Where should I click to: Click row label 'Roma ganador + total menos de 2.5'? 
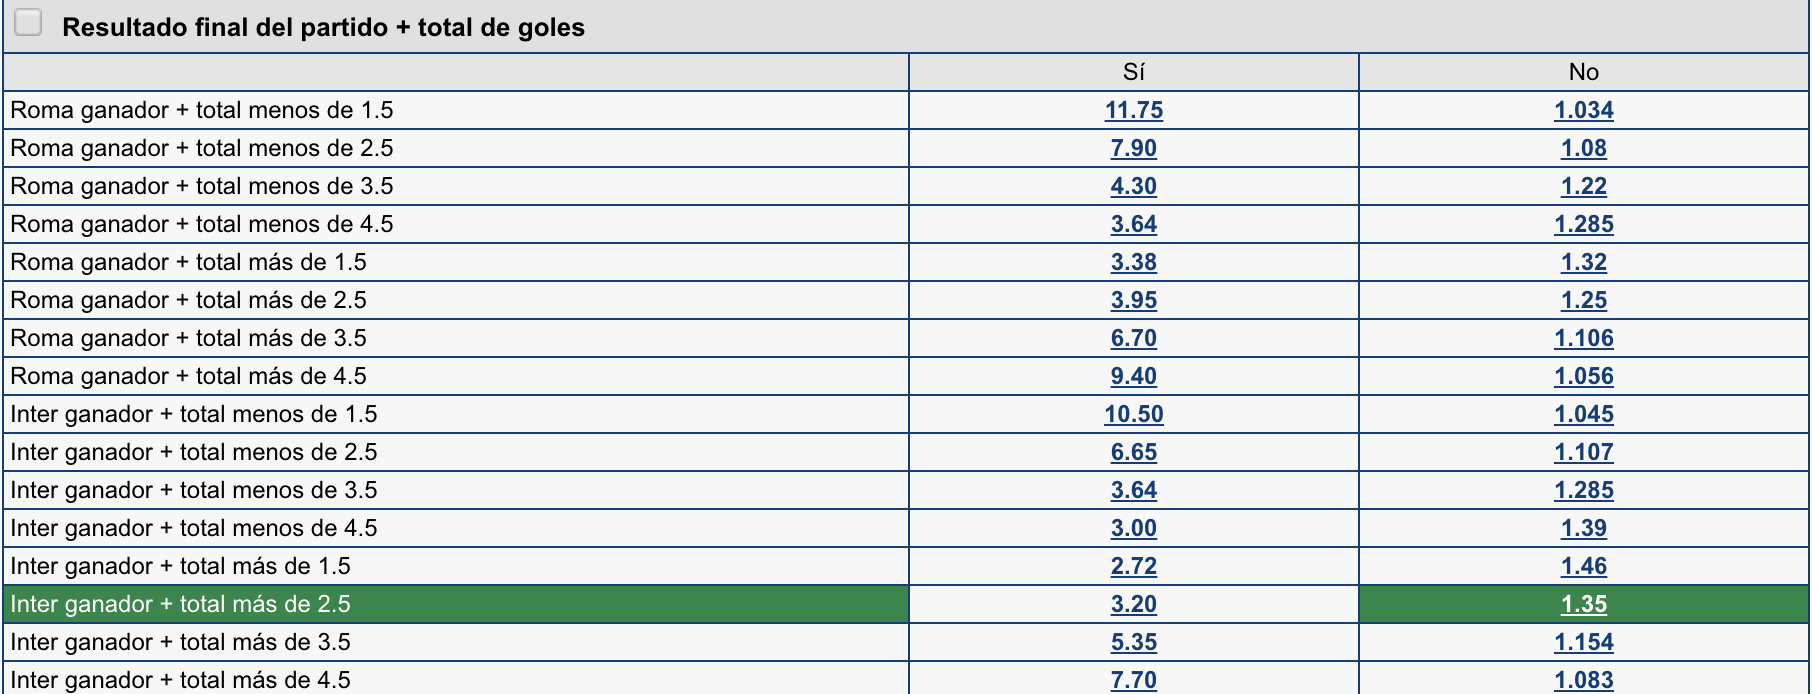click(x=202, y=148)
